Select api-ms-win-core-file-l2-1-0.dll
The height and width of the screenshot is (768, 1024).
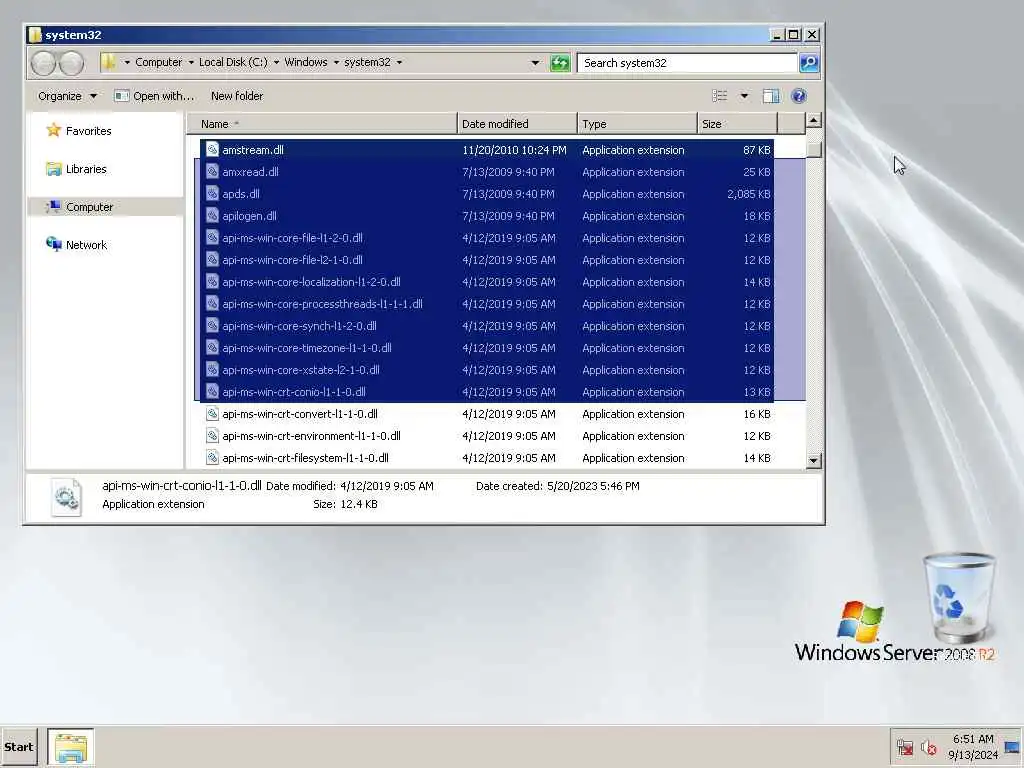(293, 260)
